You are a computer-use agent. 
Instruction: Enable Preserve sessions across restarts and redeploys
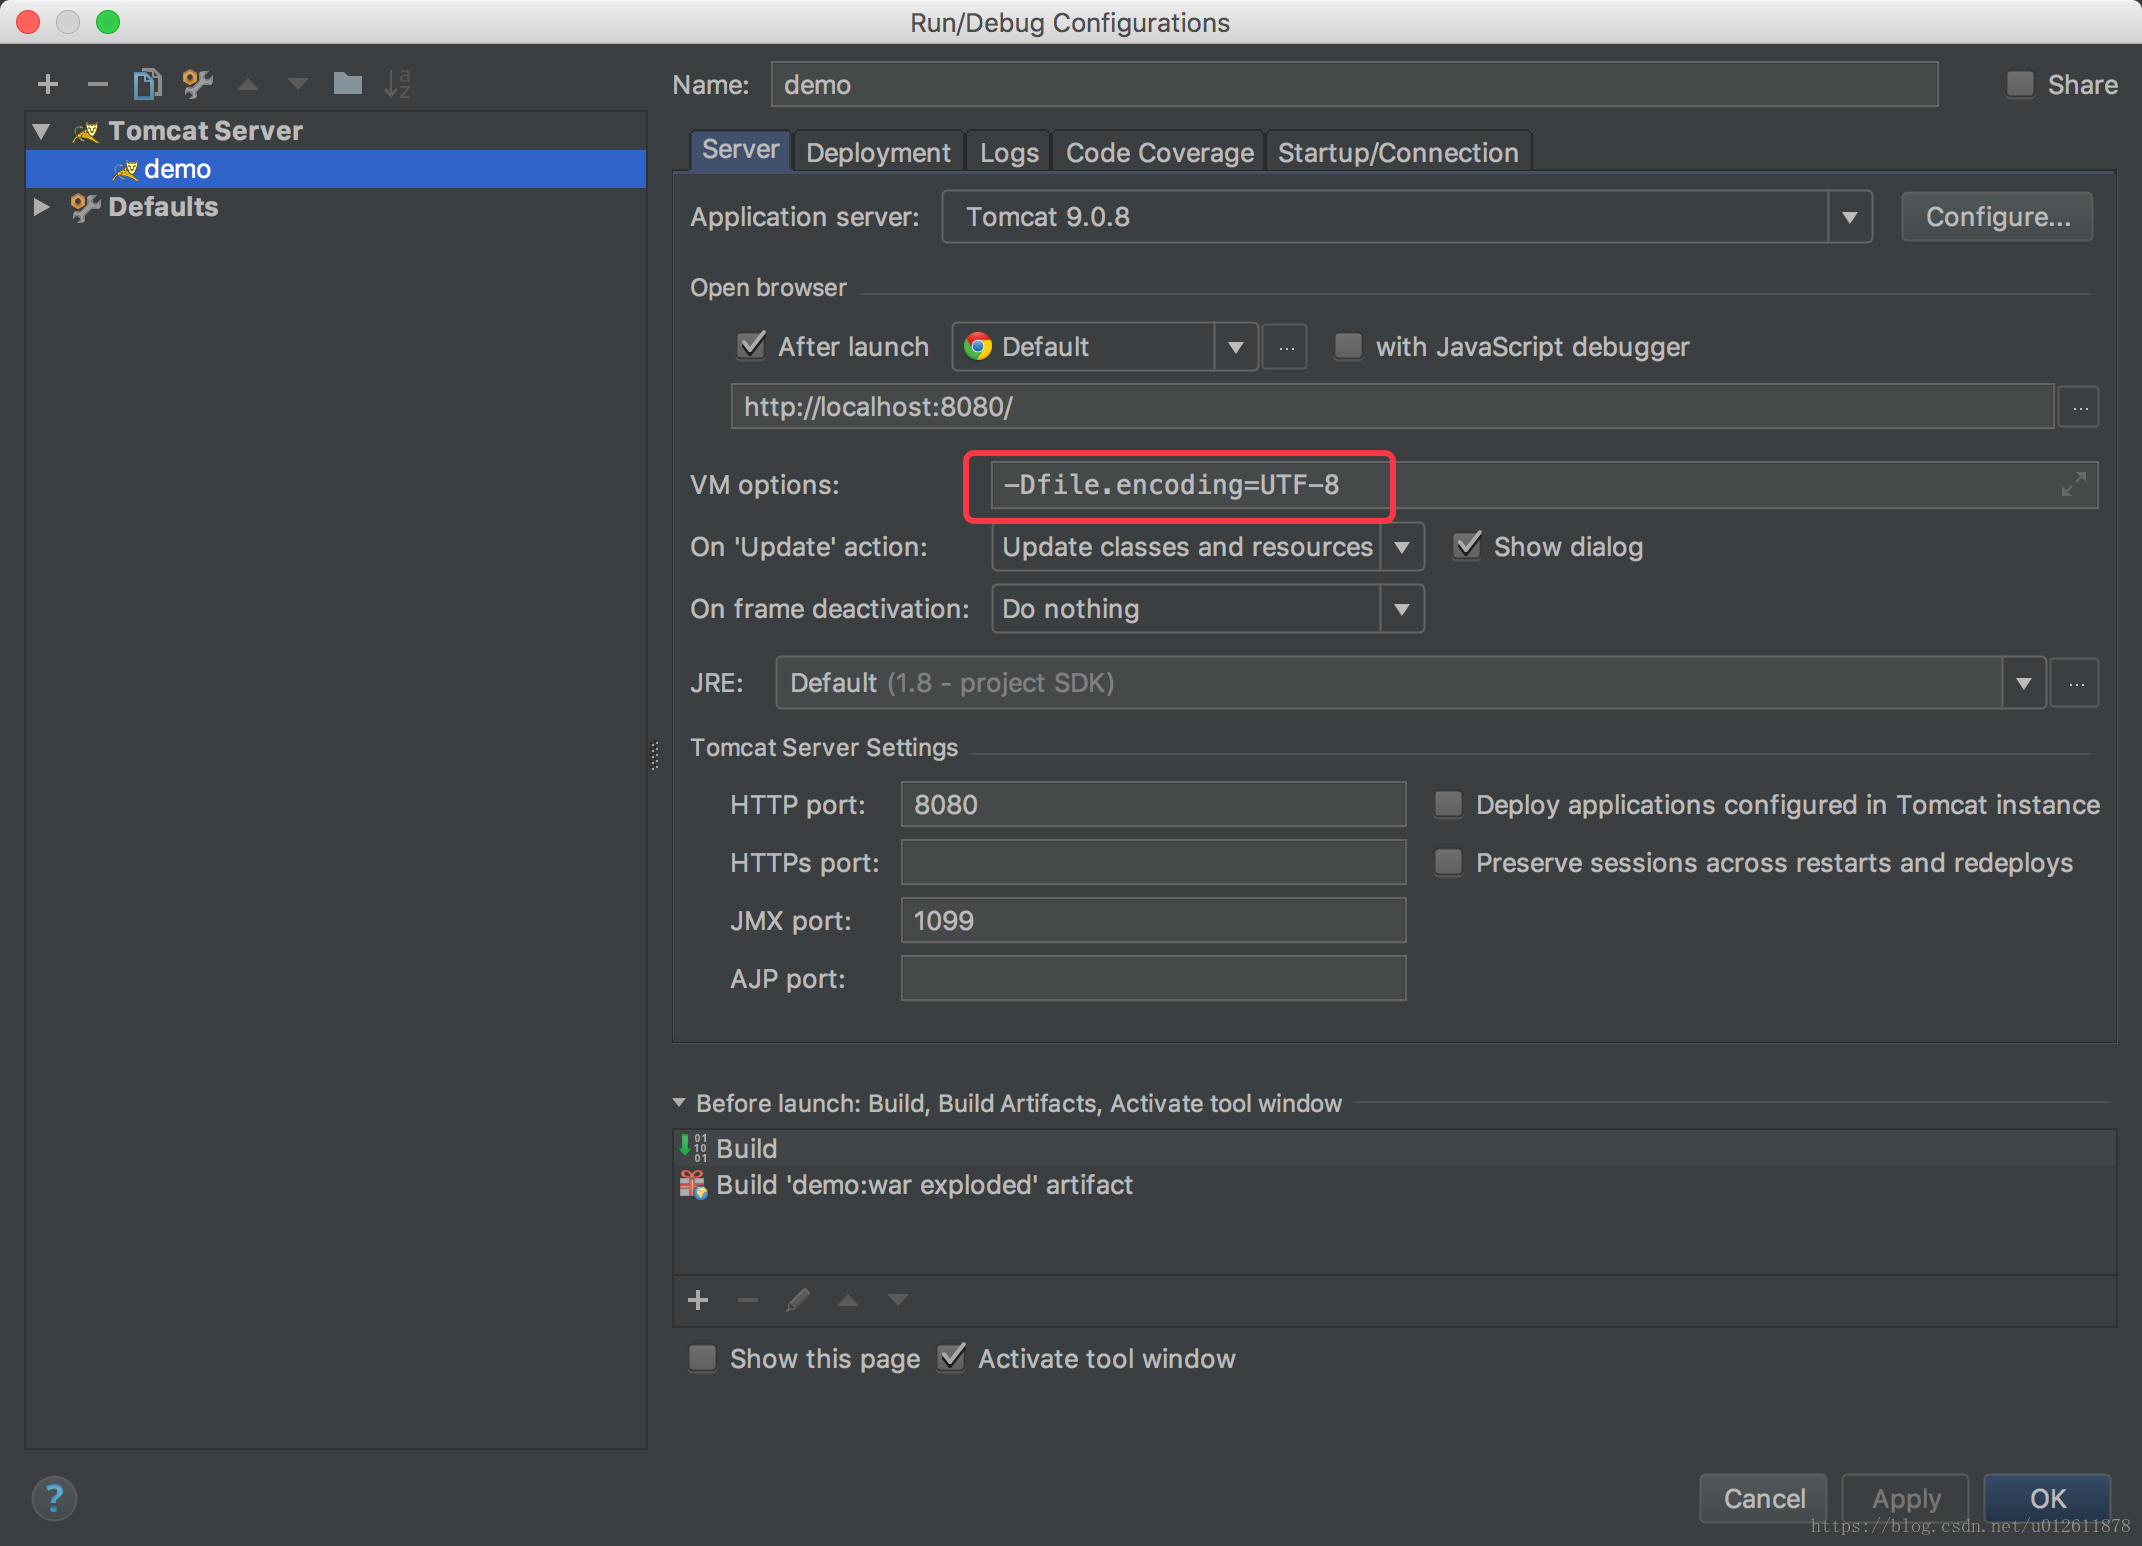[1448, 862]
